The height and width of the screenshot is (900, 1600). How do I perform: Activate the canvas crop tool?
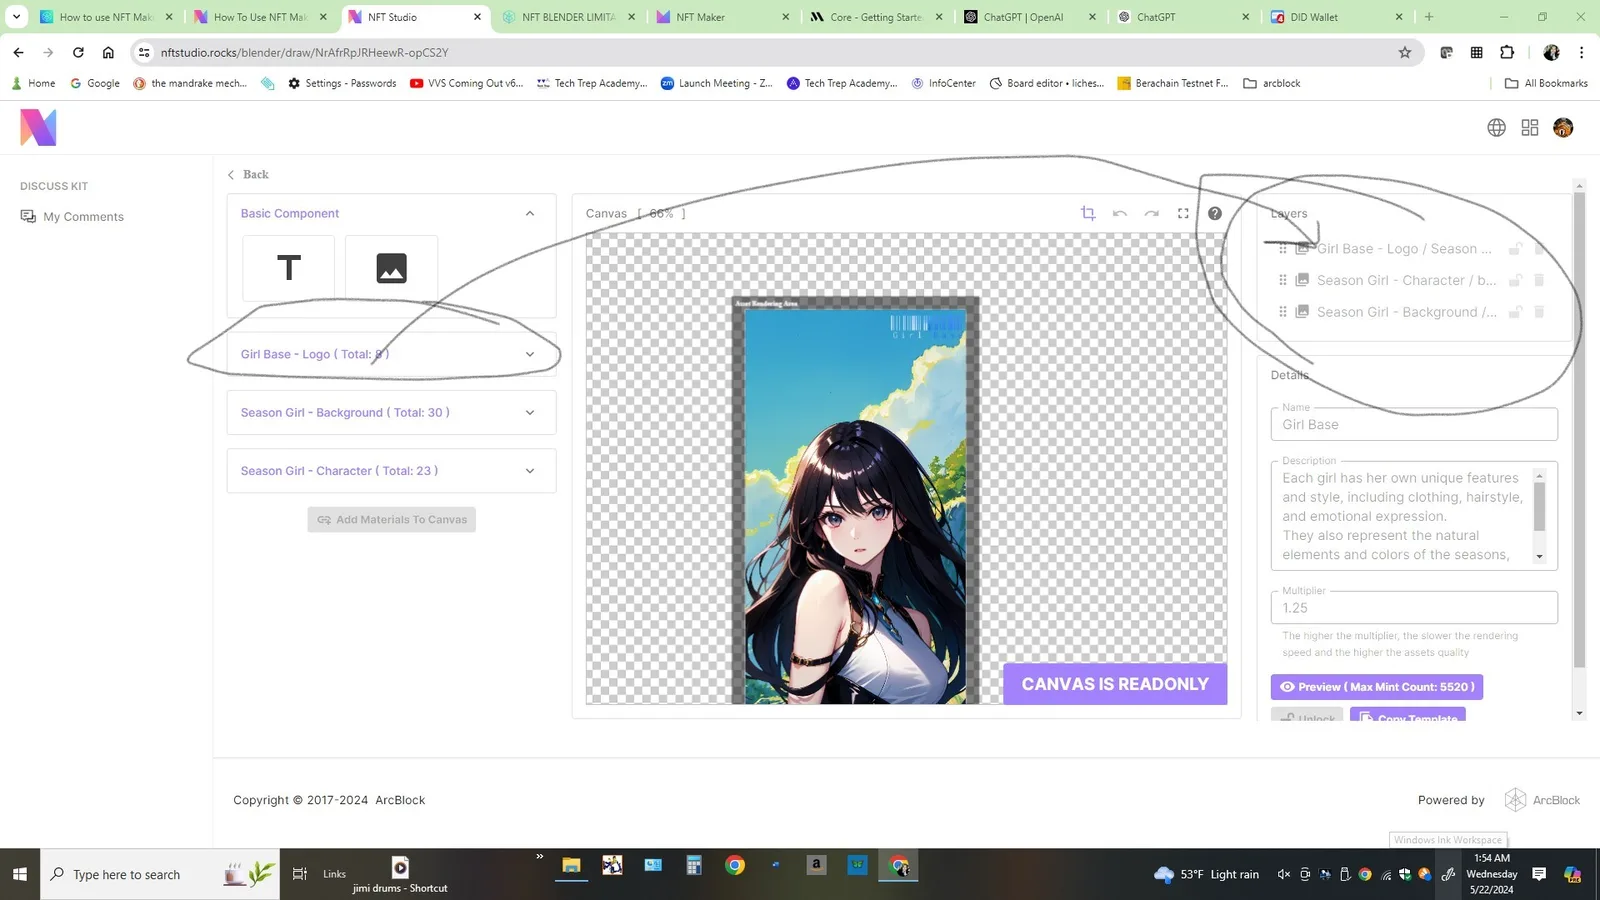click(x=1088, y=213)
